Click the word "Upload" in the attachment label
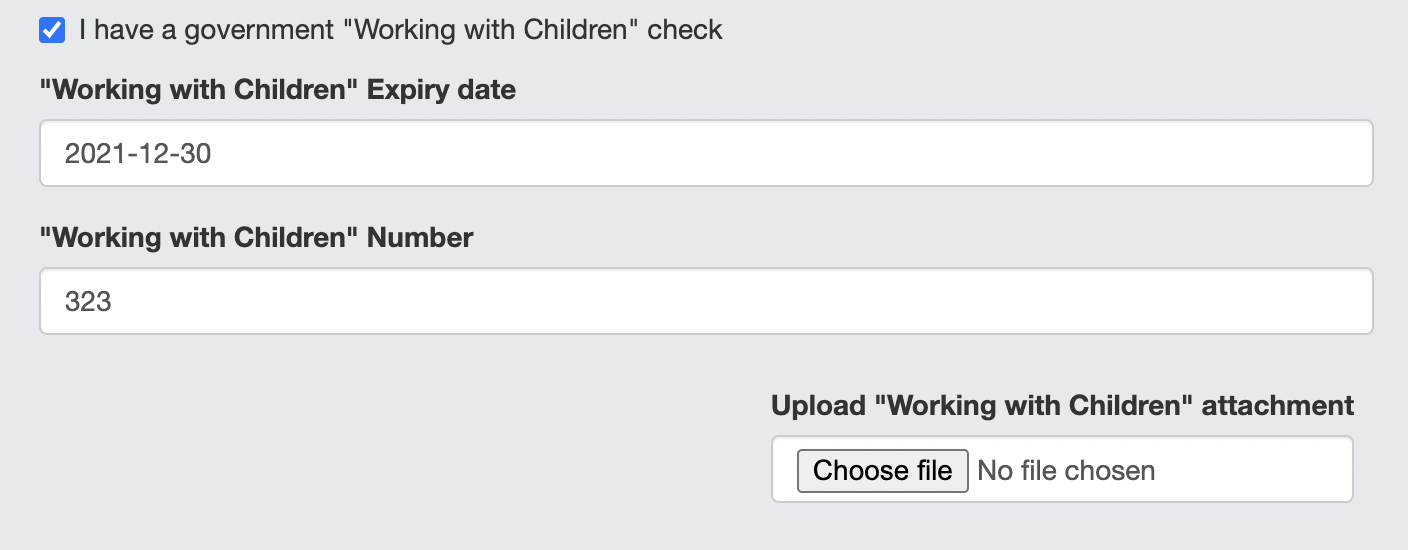Image resolution: width=1408 pixels, height=550 pixels. pyautogui.click(x=818, y=405)
